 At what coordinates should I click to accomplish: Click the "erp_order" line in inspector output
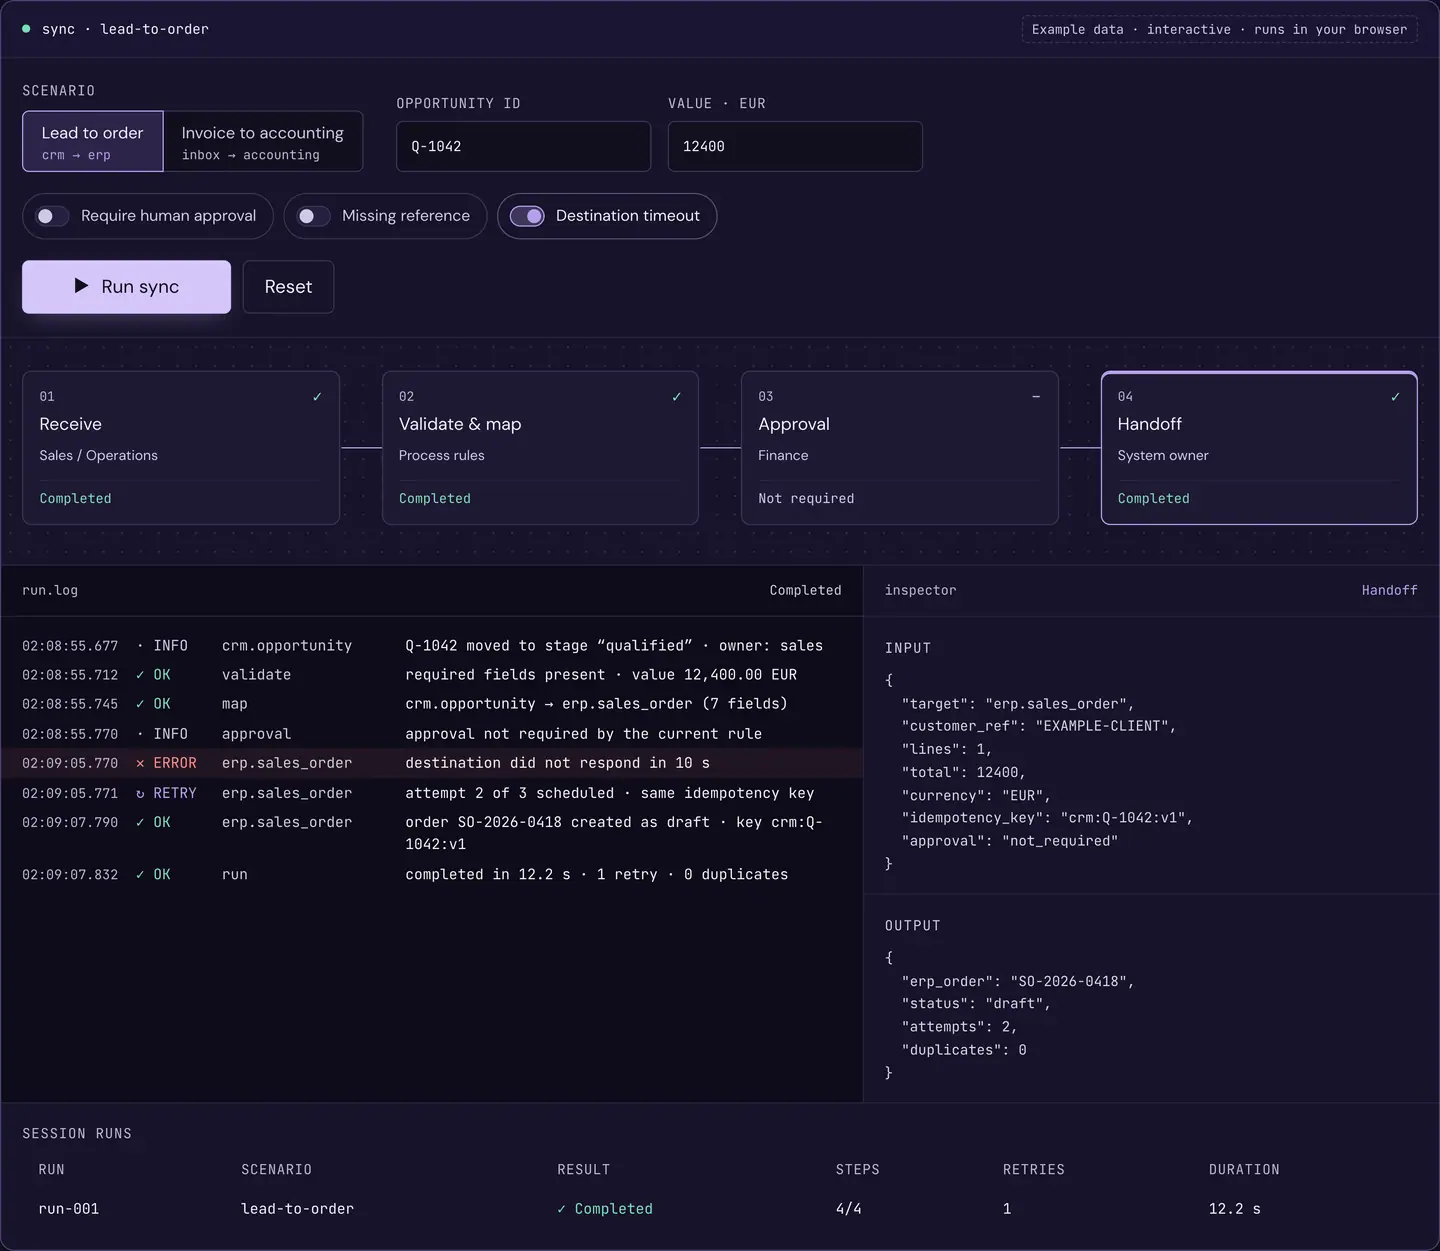pyautogui.click(x=1018, y=981)
